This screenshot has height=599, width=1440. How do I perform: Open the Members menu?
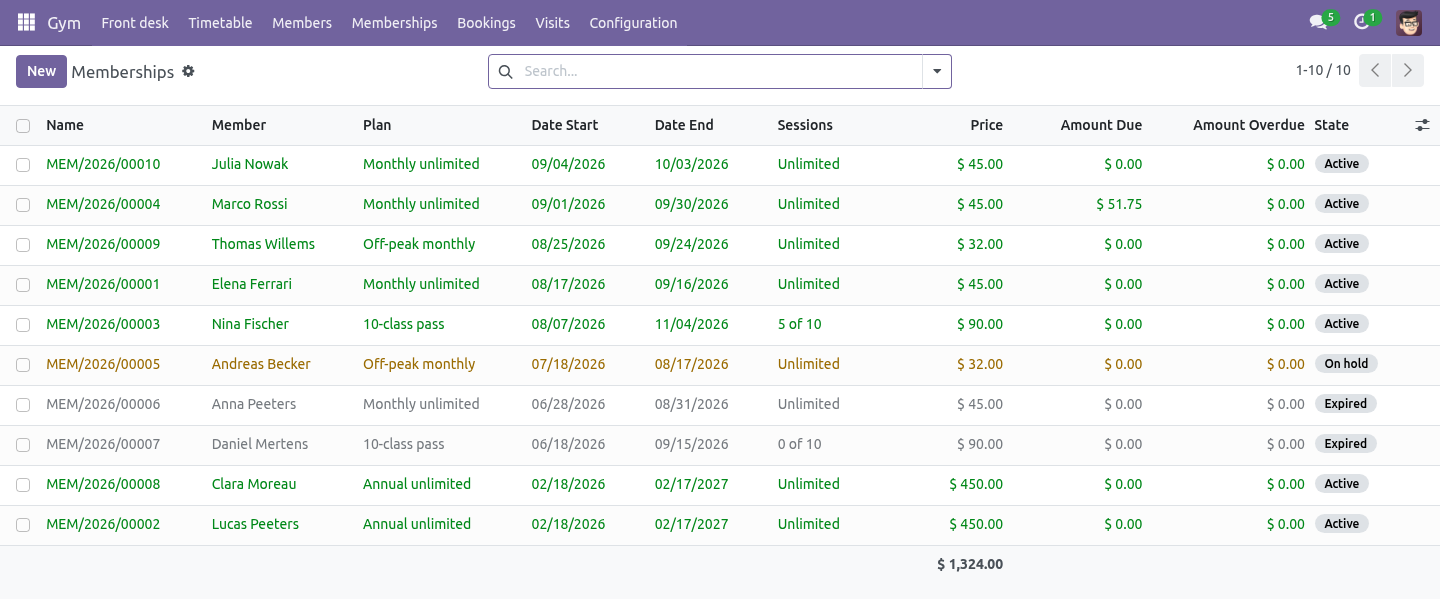pos(302,22)
